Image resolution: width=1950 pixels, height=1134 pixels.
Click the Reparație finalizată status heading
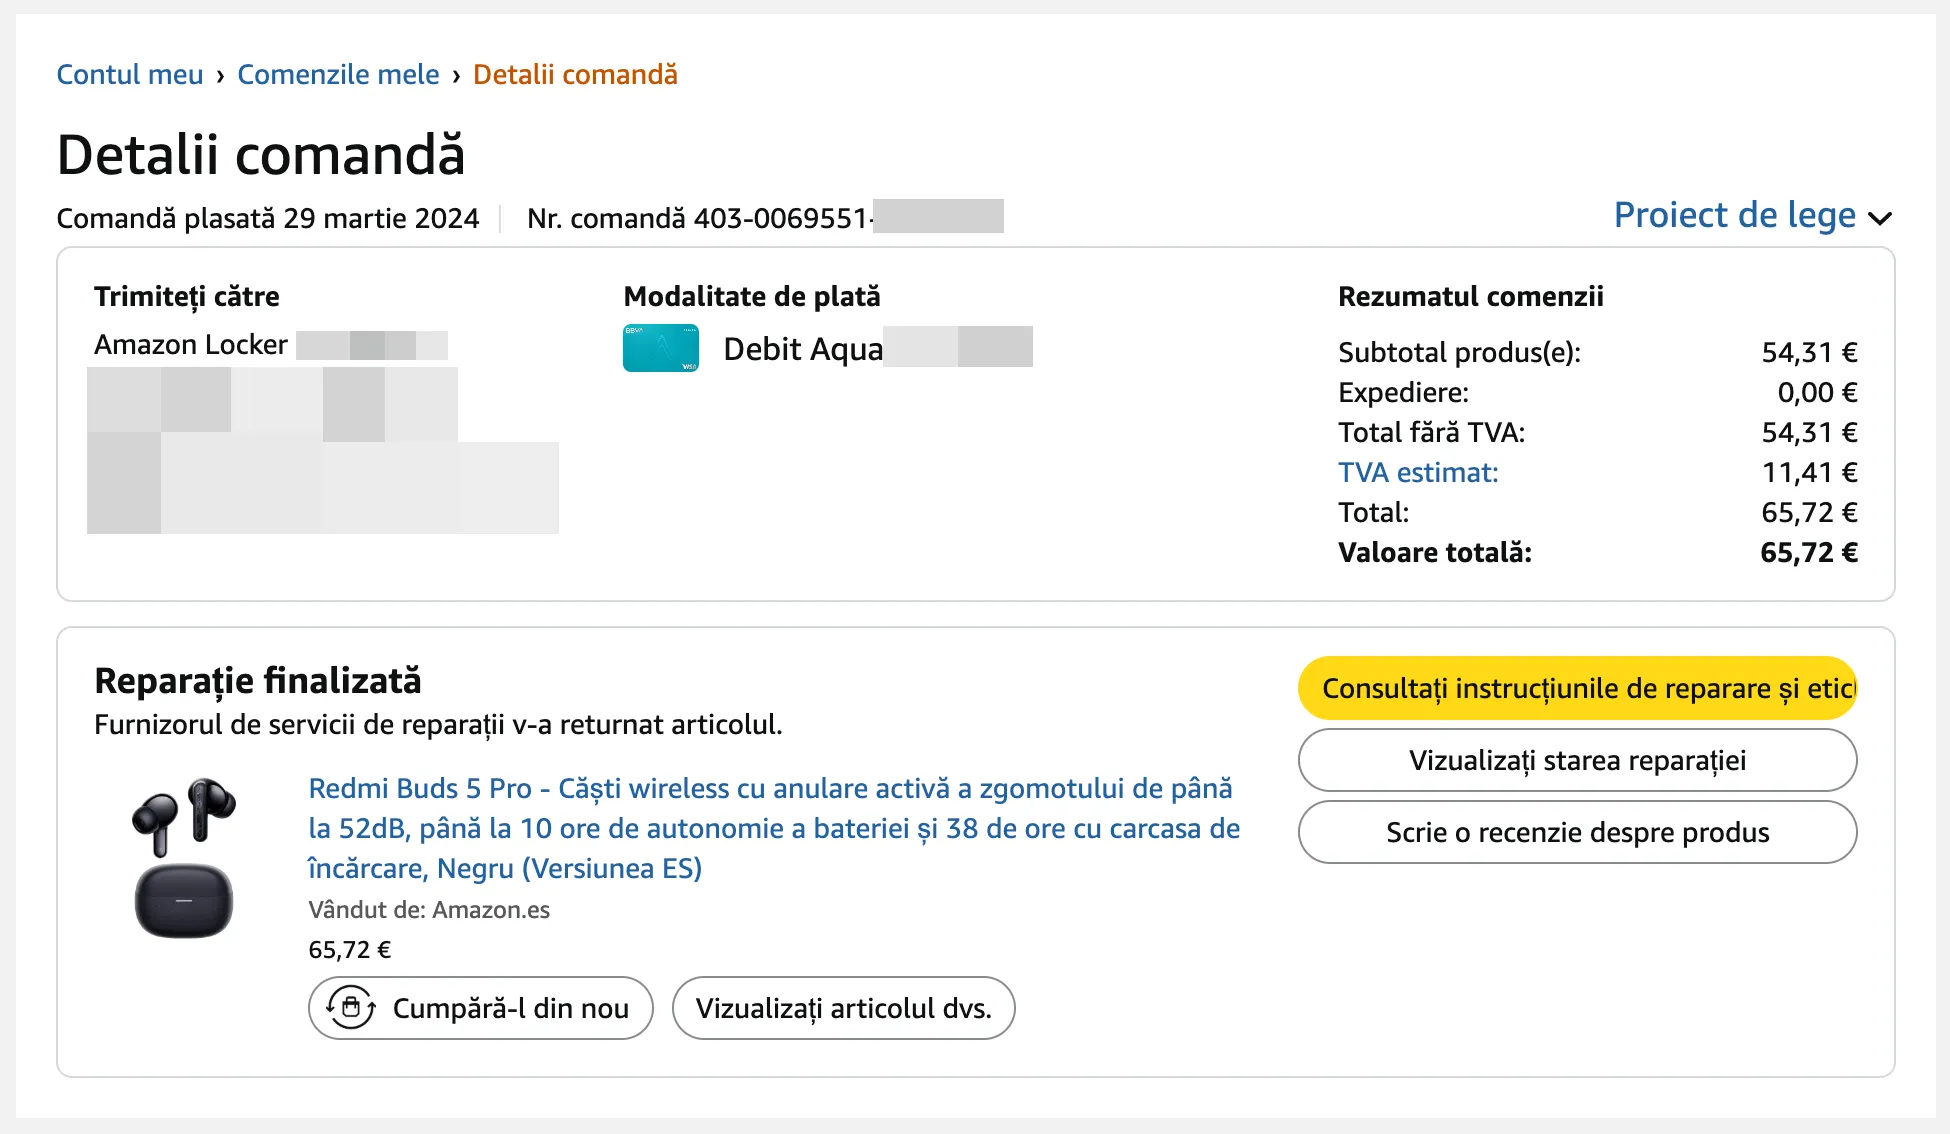258,681
